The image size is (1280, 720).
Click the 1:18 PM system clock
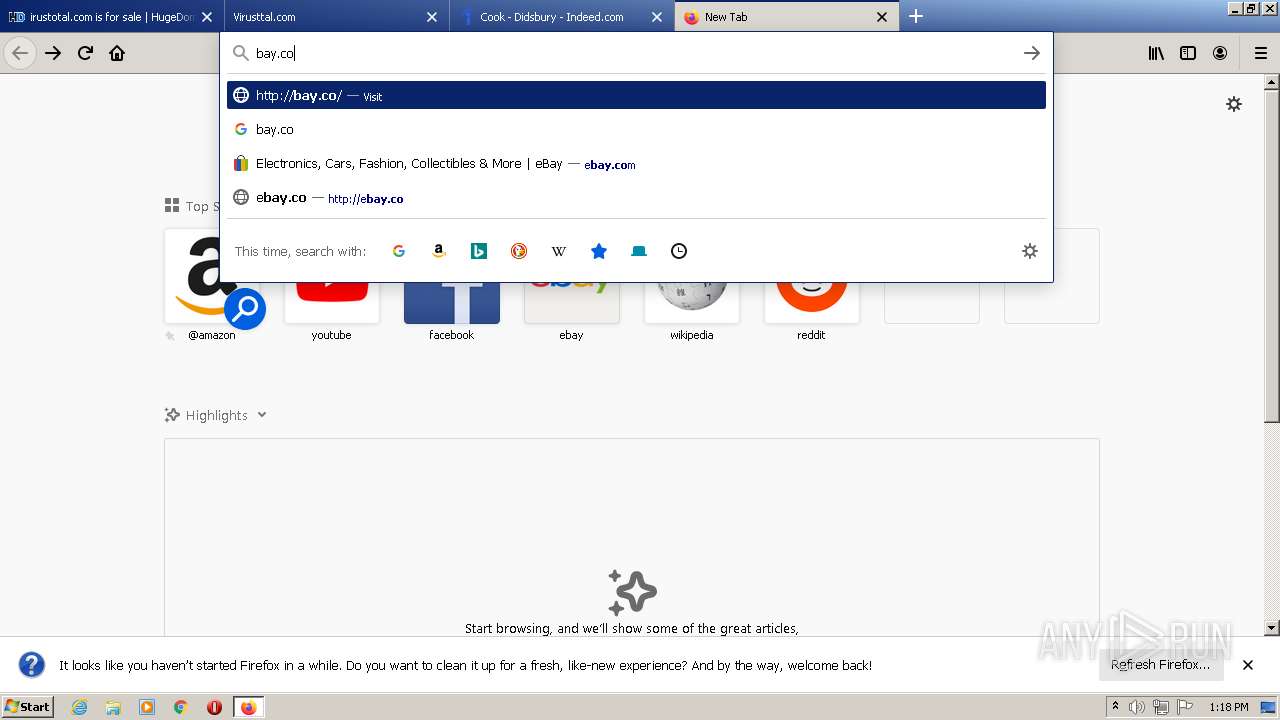coord(1229,707)
